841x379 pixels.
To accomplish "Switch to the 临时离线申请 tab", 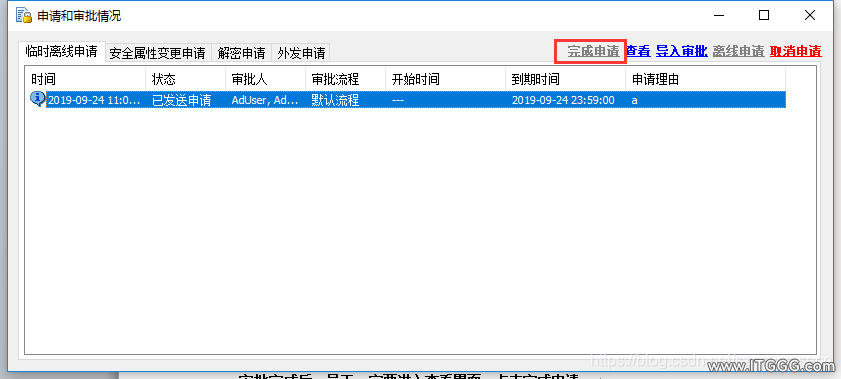I will (62, 51).
